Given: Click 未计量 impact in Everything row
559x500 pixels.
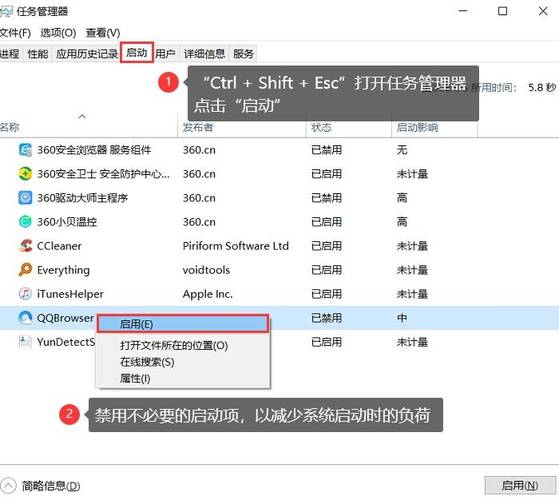Looking at the screenshot, I should tap(412, 270).
